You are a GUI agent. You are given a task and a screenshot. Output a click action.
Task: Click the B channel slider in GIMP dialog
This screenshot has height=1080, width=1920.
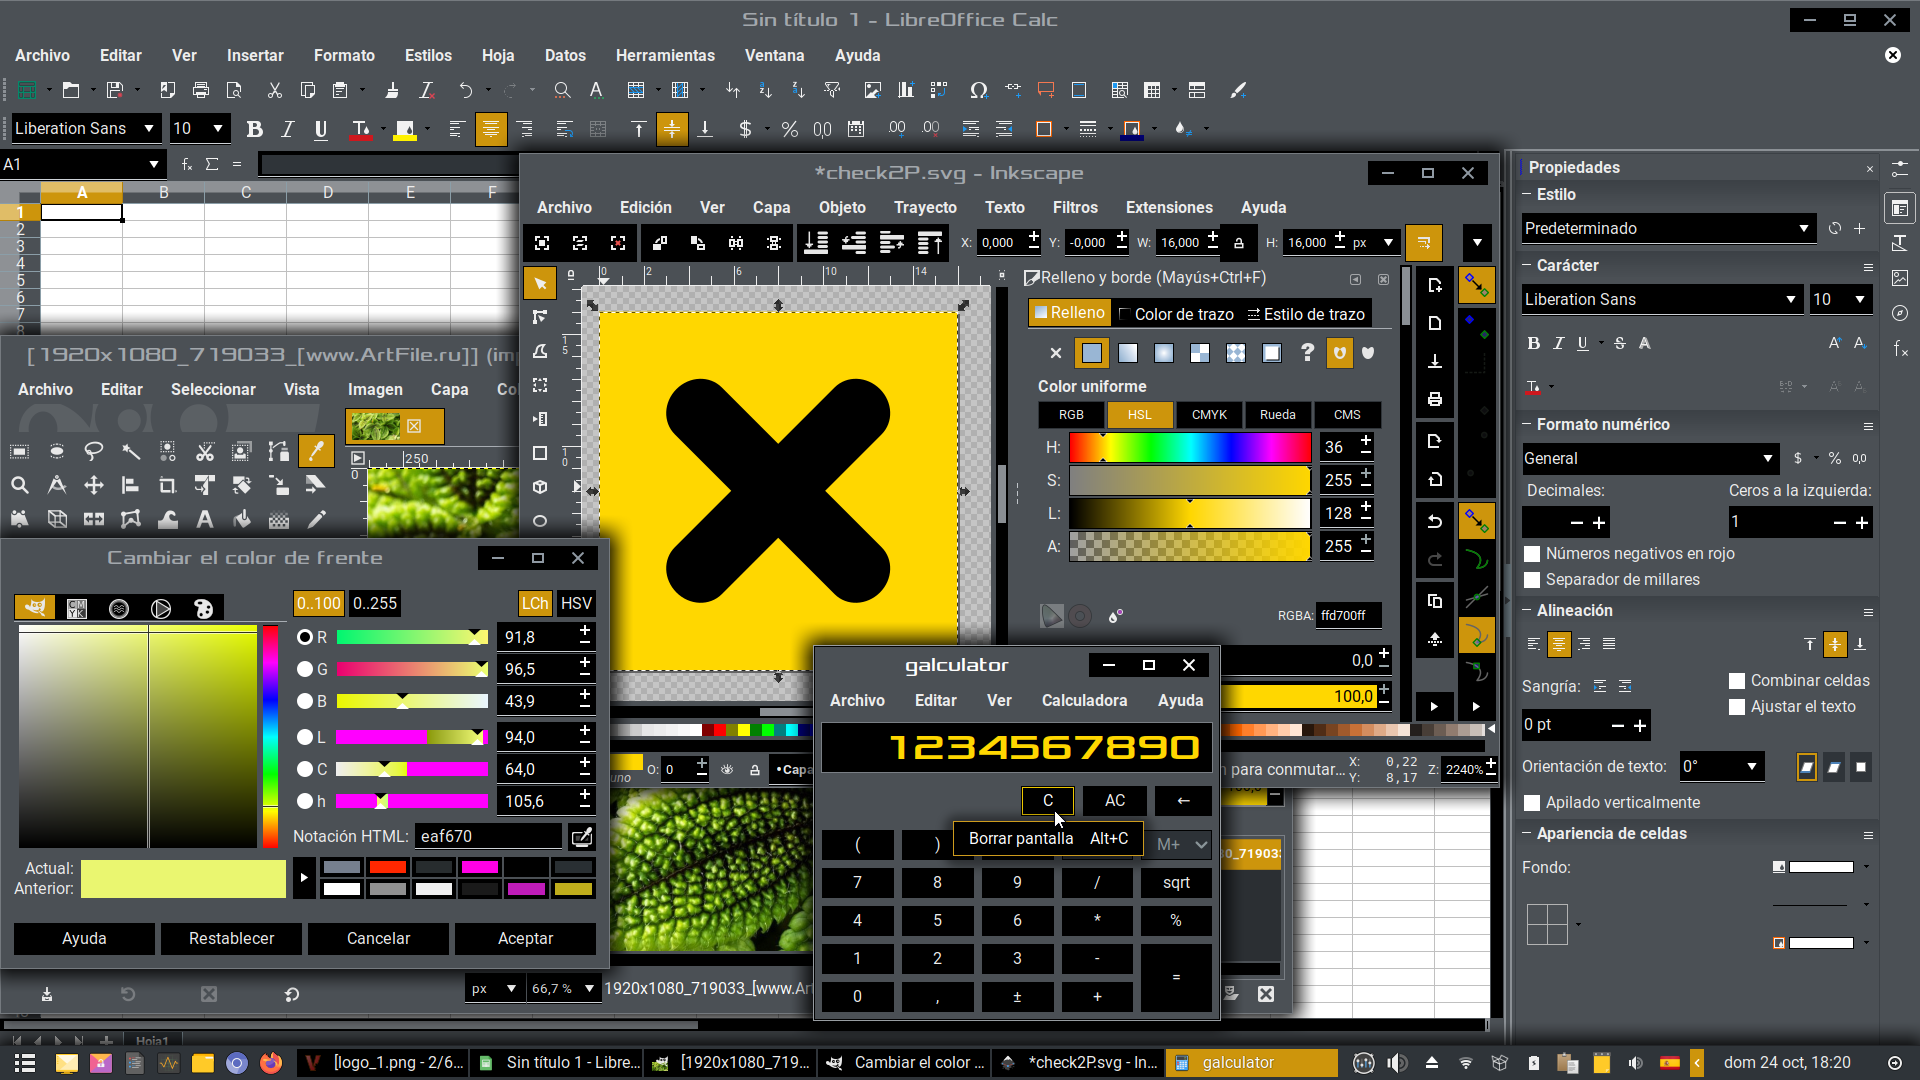[412, 701]
